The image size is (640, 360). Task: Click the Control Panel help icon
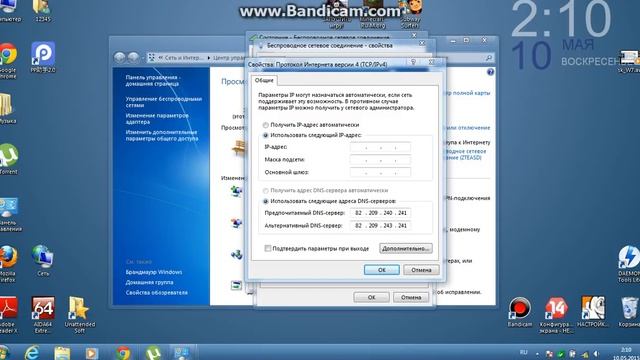(490, 72)
